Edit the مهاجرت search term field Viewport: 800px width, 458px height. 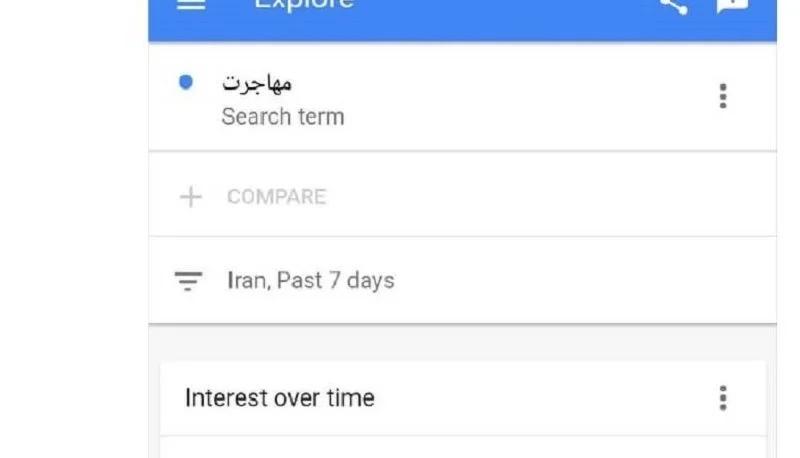coord(257,83)
